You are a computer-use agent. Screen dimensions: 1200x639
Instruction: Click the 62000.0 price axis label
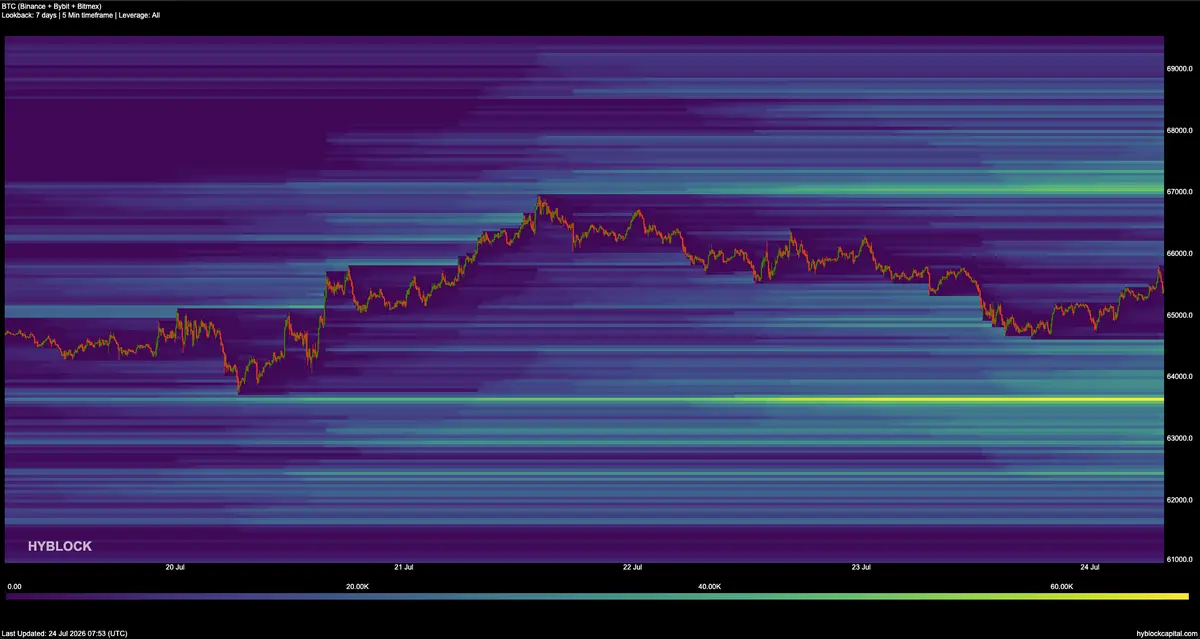pyautogui.click(x=1181, y=500)
